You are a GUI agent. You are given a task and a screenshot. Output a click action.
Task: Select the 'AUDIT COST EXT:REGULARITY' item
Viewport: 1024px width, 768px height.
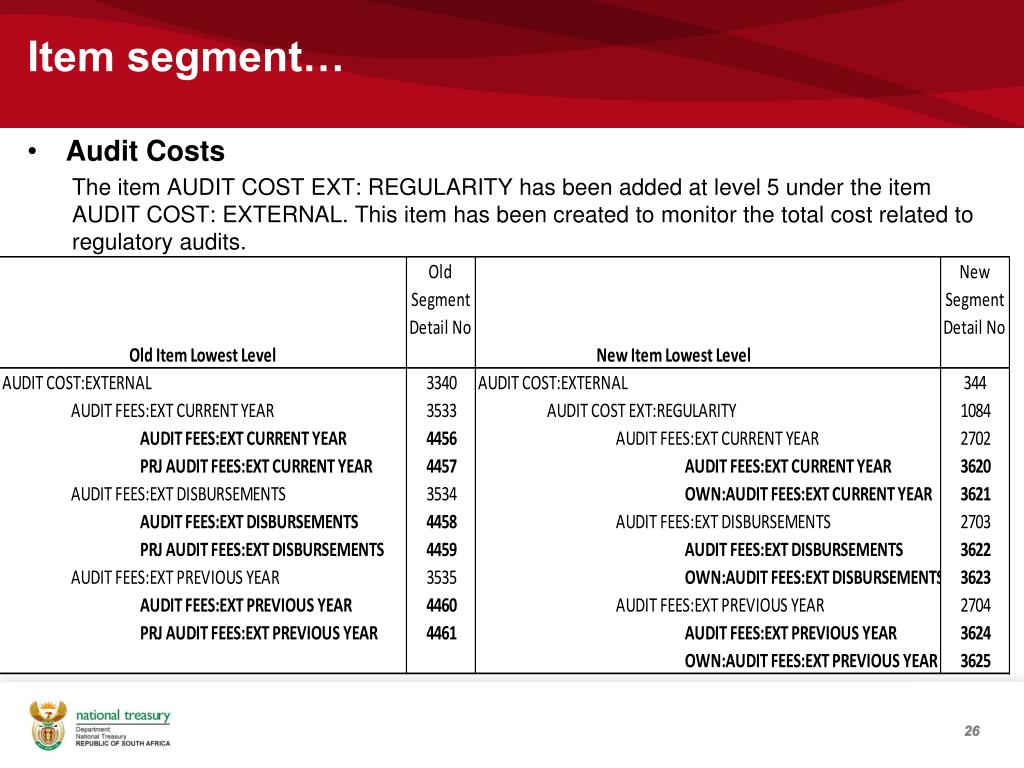(x=641, y=411)
